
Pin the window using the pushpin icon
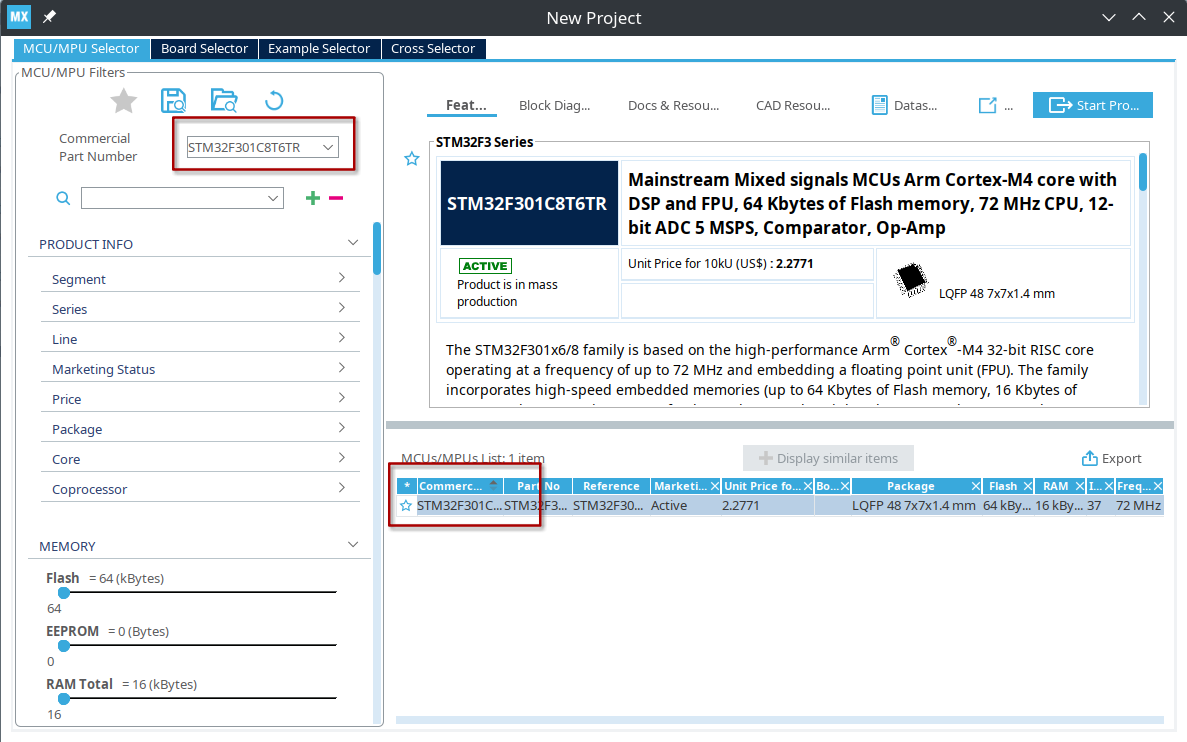tap(49, 18)
